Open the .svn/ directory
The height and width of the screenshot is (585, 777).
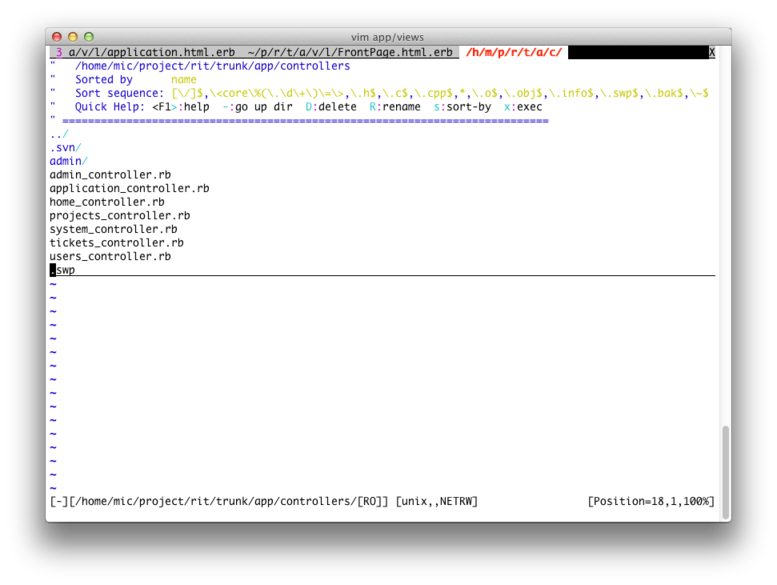coord(65,148)
